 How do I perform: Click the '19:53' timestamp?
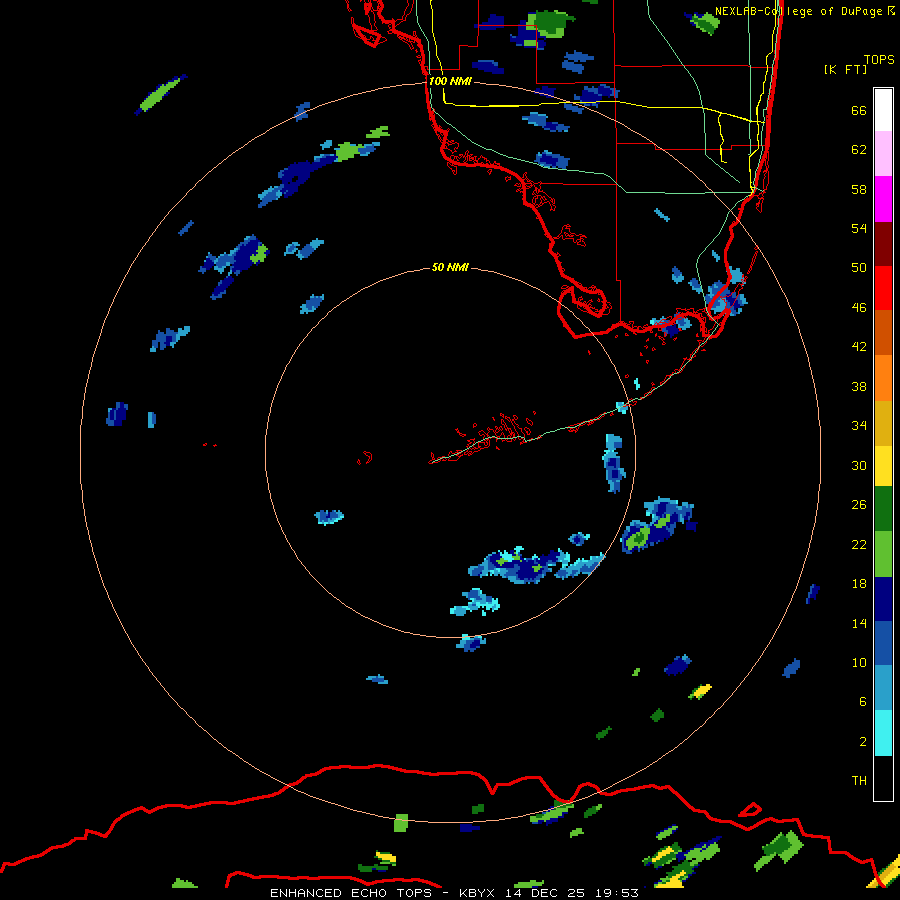617,893
